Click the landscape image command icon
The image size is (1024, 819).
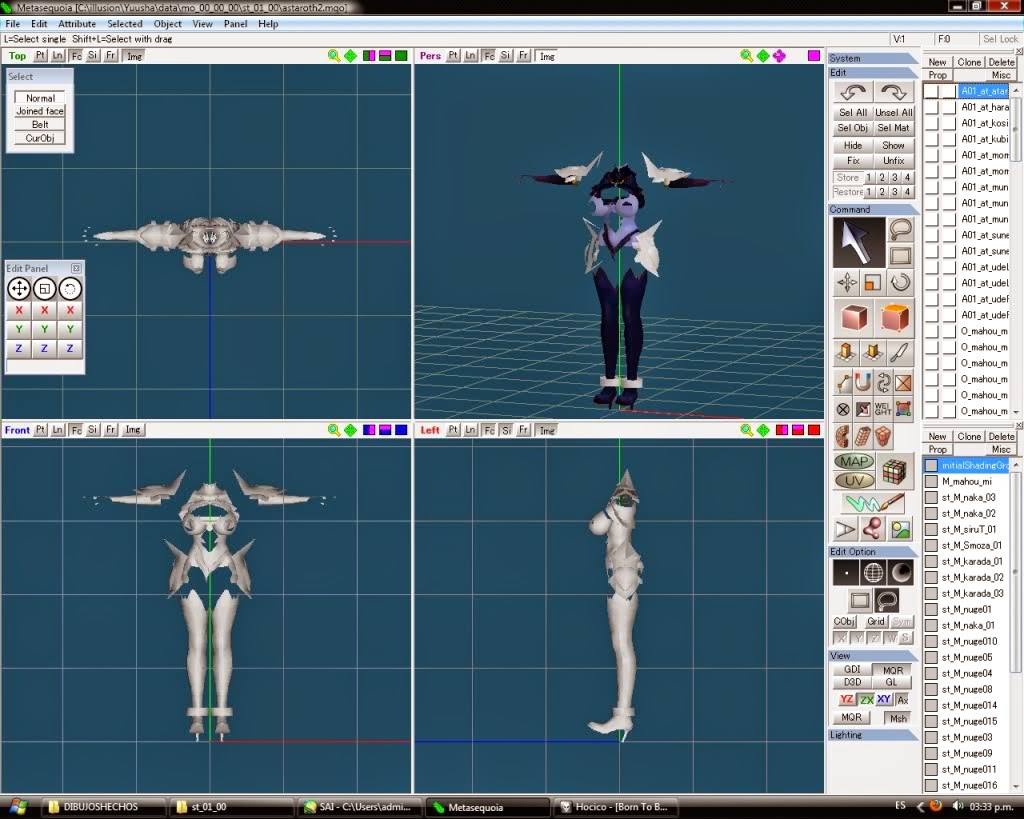901,529
